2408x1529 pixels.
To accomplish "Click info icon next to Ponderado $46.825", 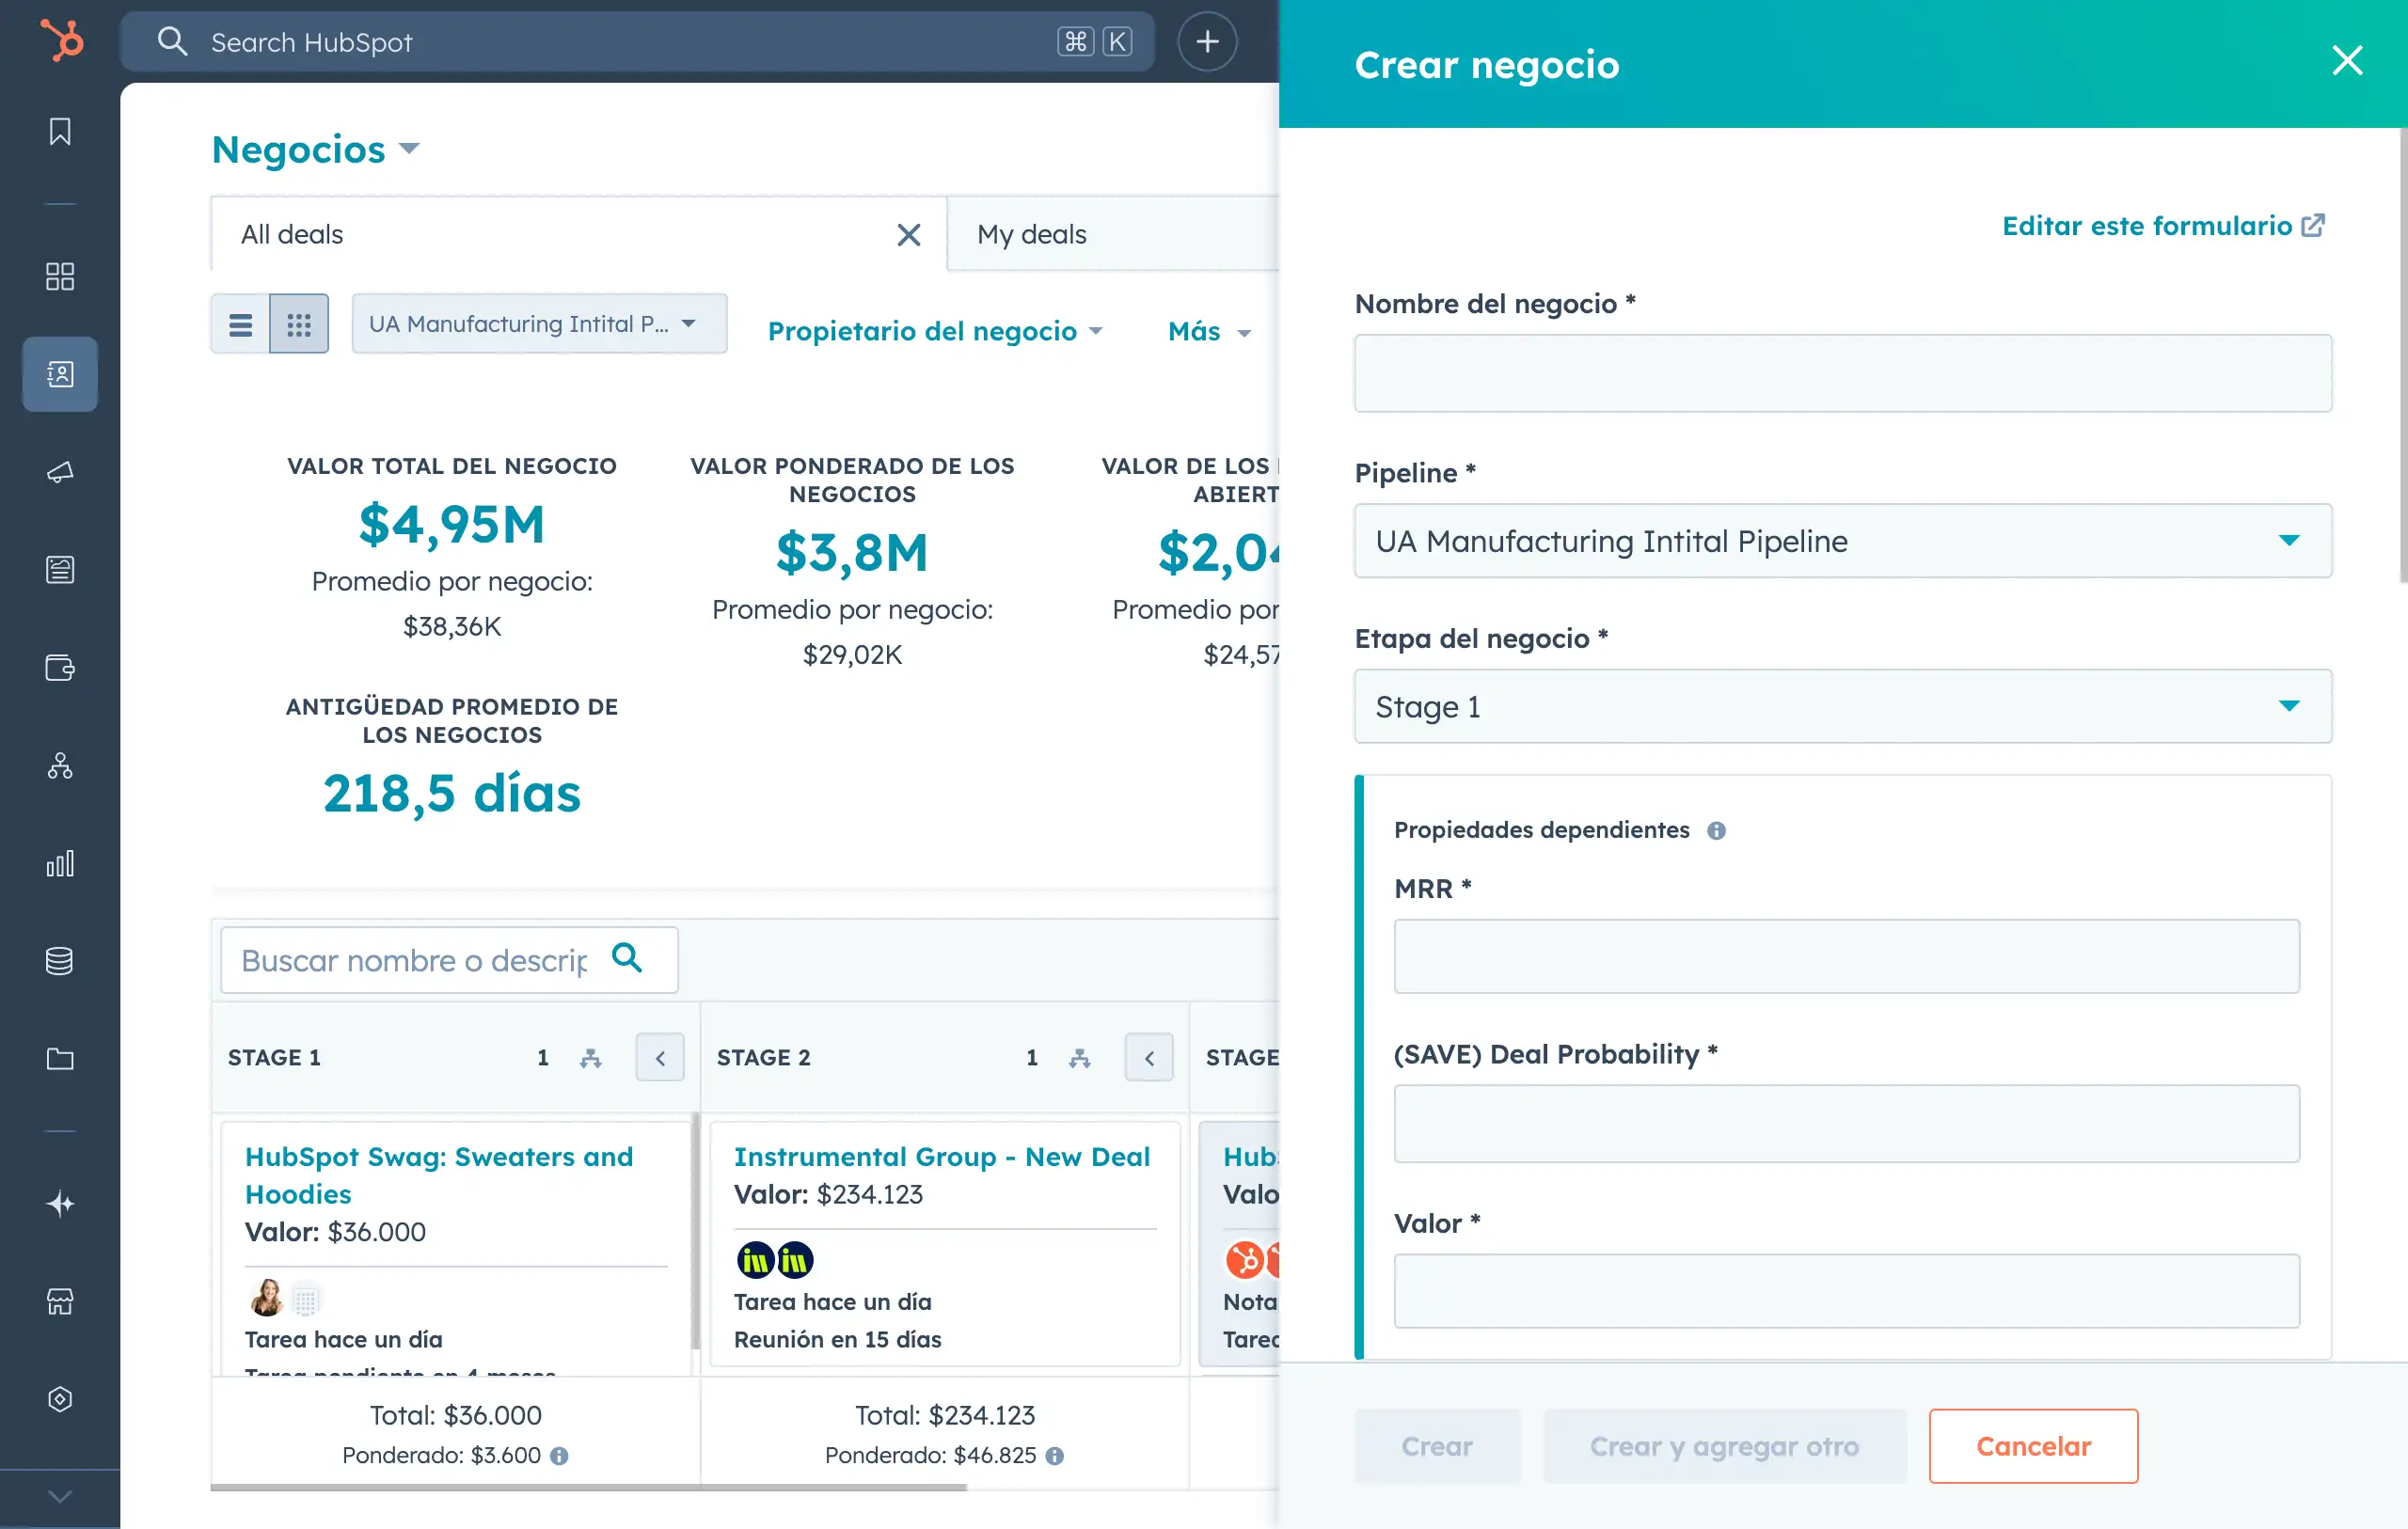I will pos(1055,1456).
